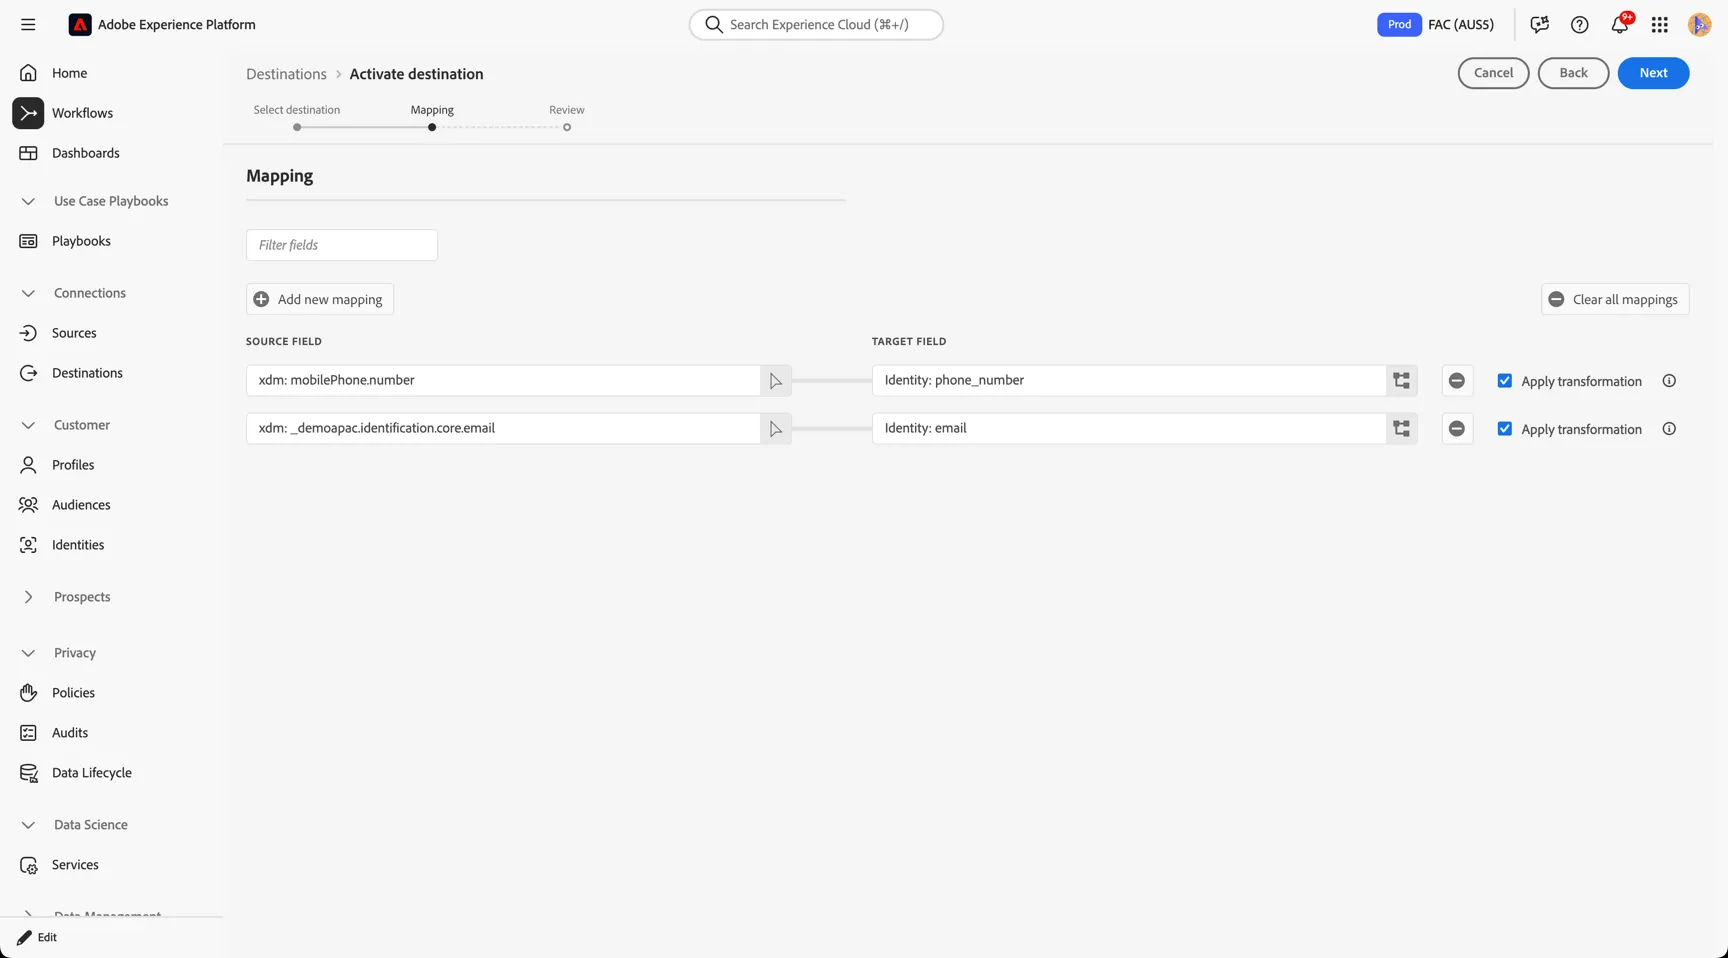The image size is (1728, 958).
Task: Show info for phone_number transformation
Action: pos(1669,380)
